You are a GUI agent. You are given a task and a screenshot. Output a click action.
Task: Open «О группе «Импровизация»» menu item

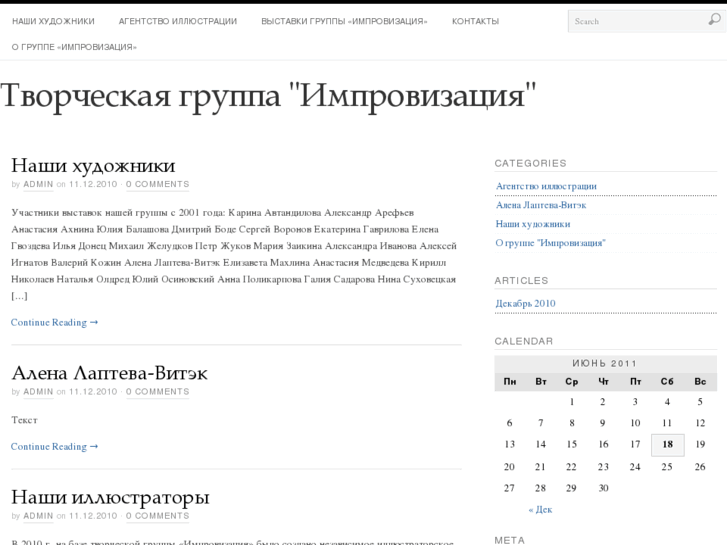[74, 47]
